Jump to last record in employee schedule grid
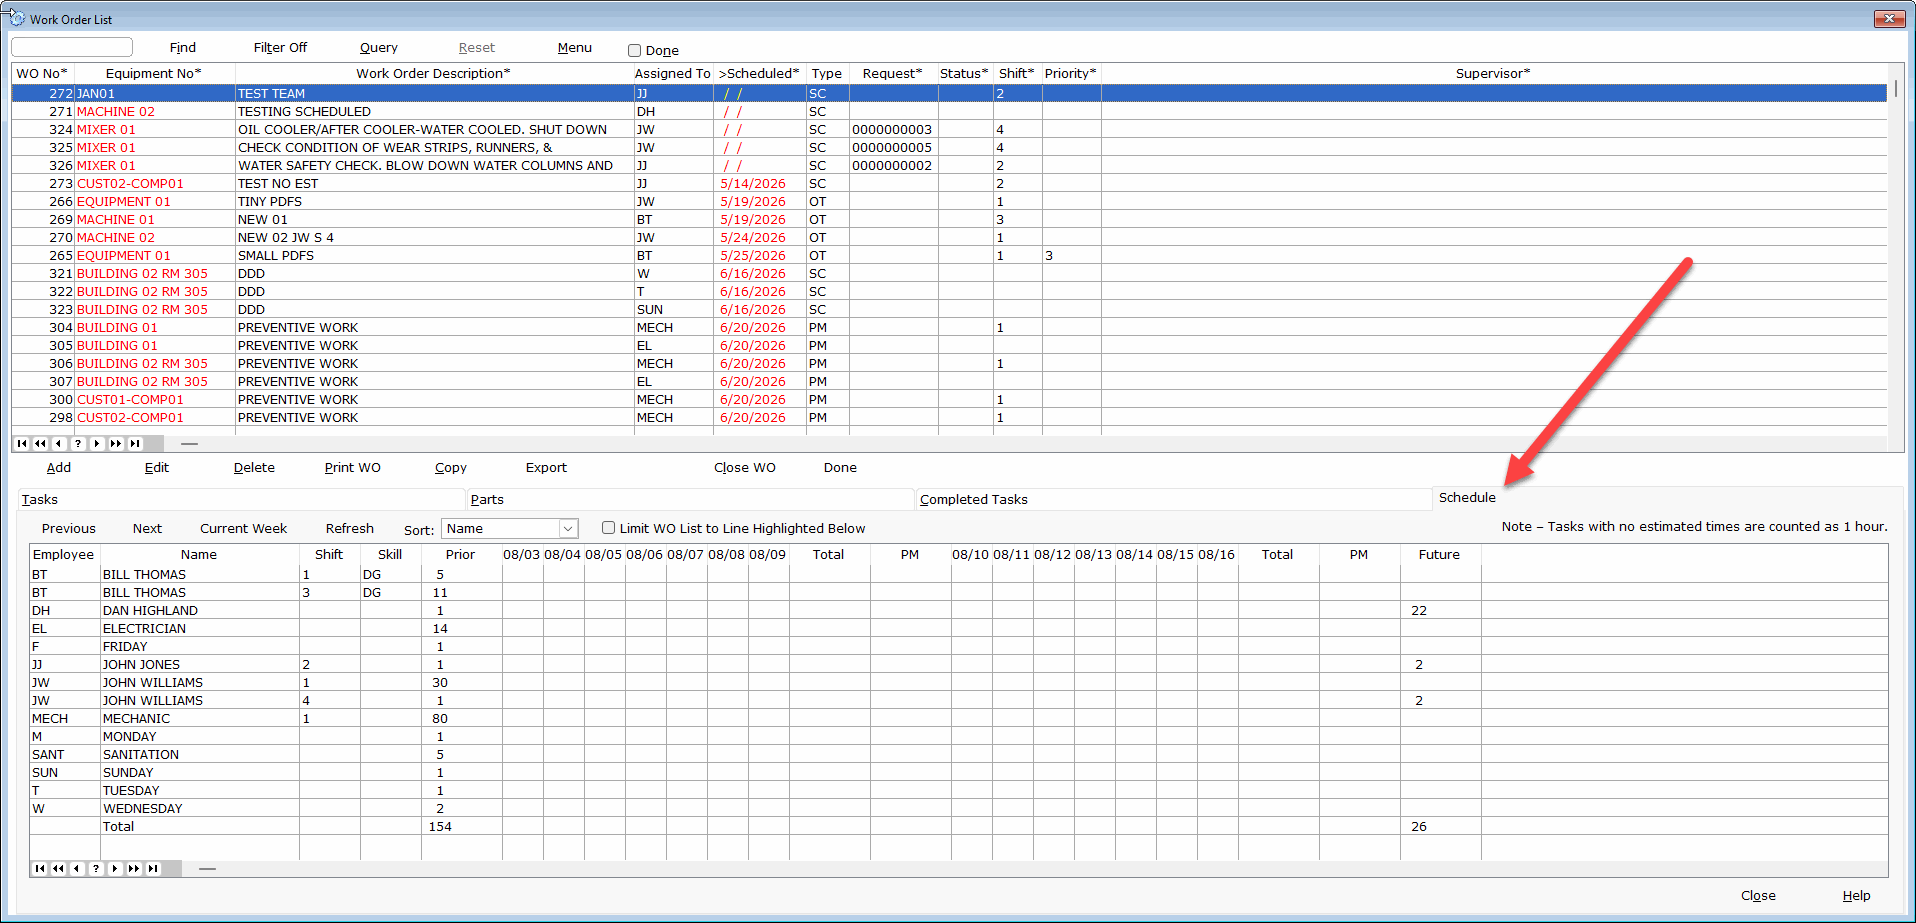 [153, 868]
